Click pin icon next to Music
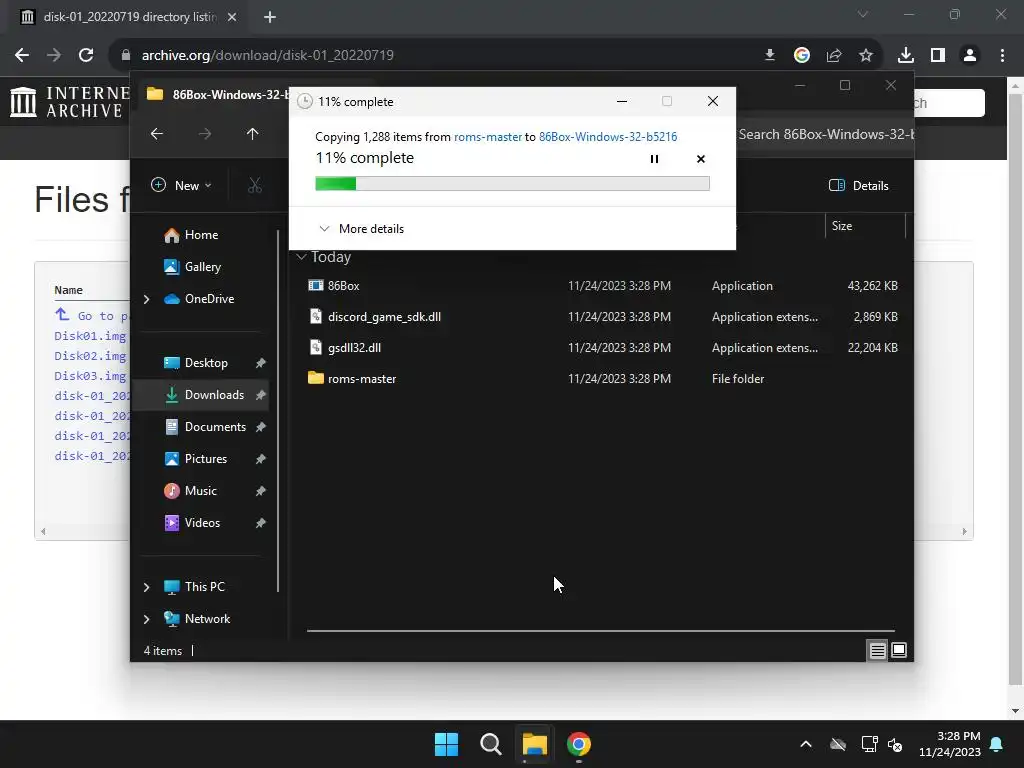This screenshot has width=1024, height=768. point(261,490)
